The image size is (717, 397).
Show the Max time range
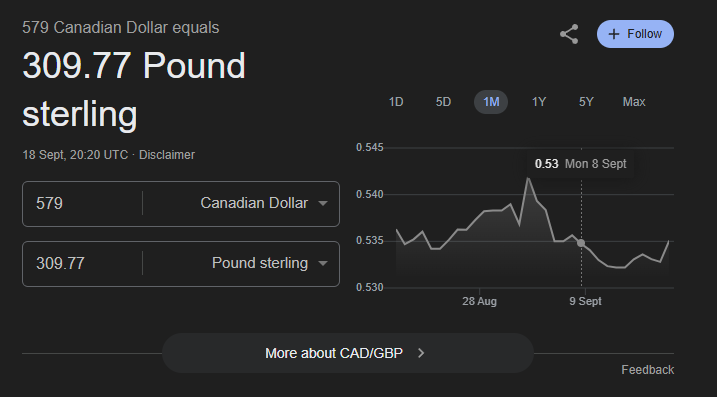click(634, 102)
